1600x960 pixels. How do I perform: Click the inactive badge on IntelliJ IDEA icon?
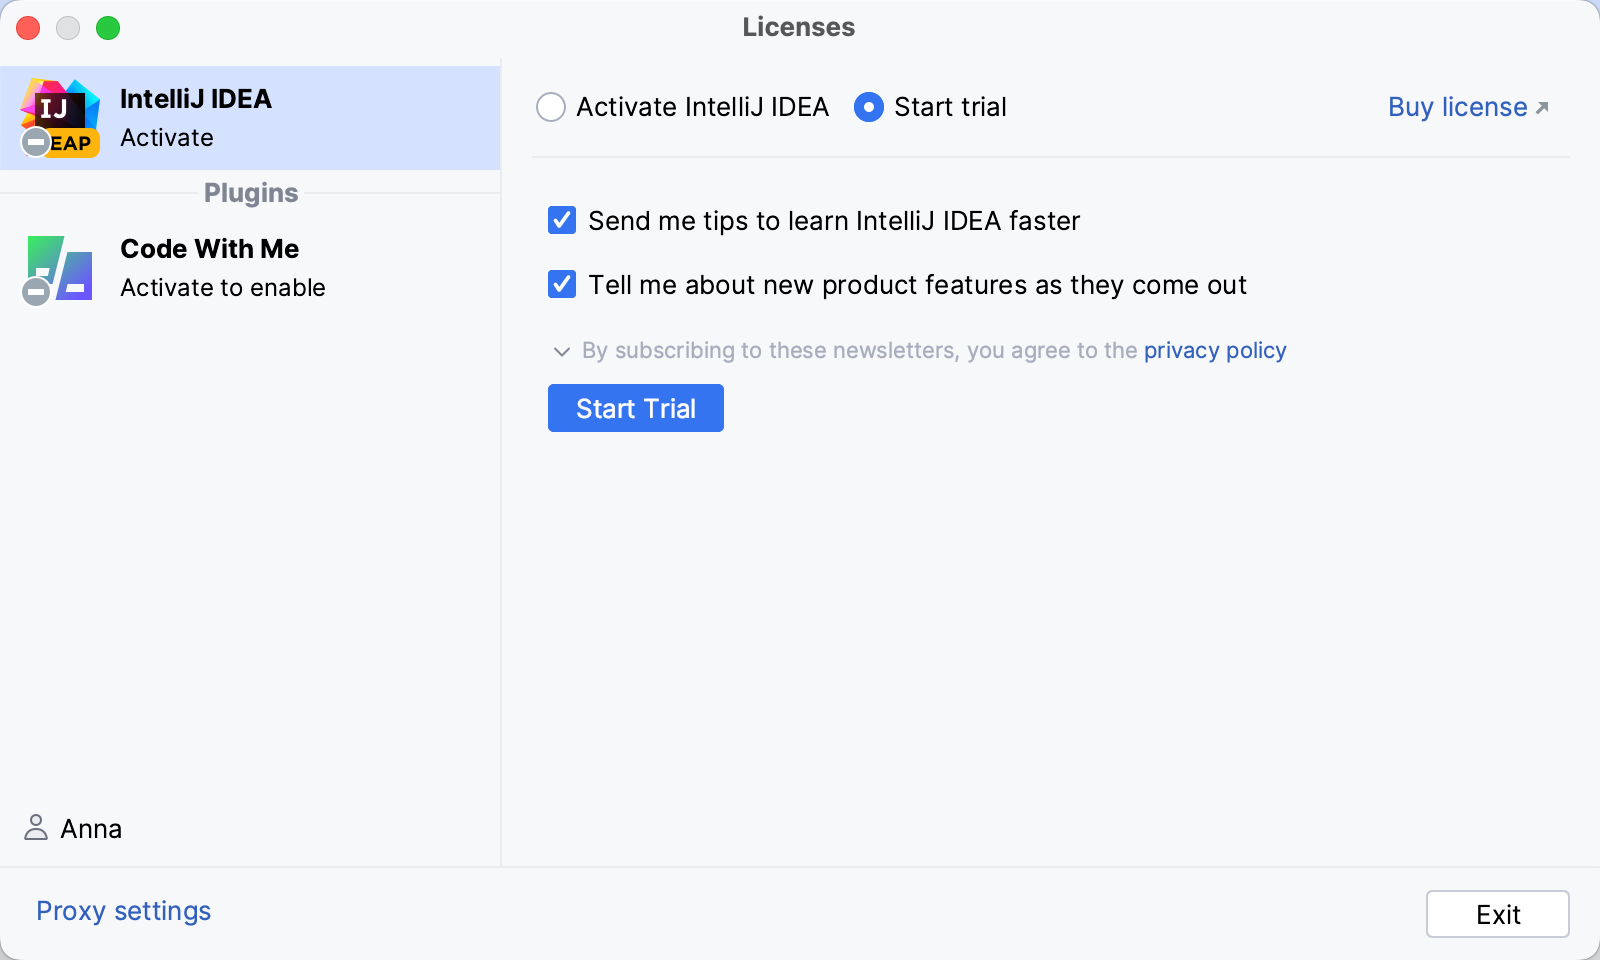(36, 143)
